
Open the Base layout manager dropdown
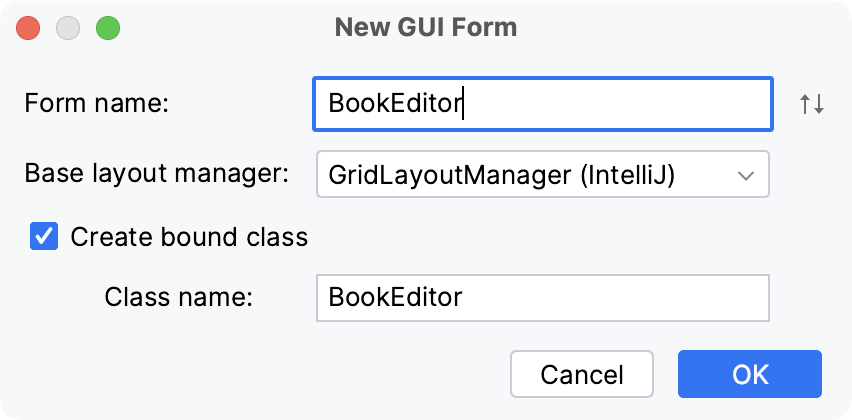click(x=542, y=175)
